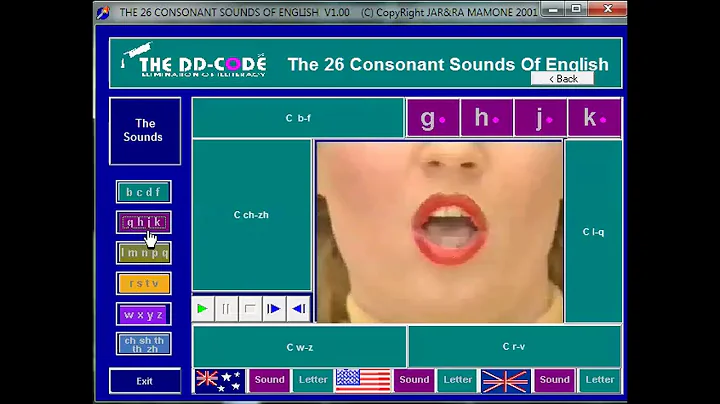
Task: Step the video backward one frame
Action: point(298,309)
